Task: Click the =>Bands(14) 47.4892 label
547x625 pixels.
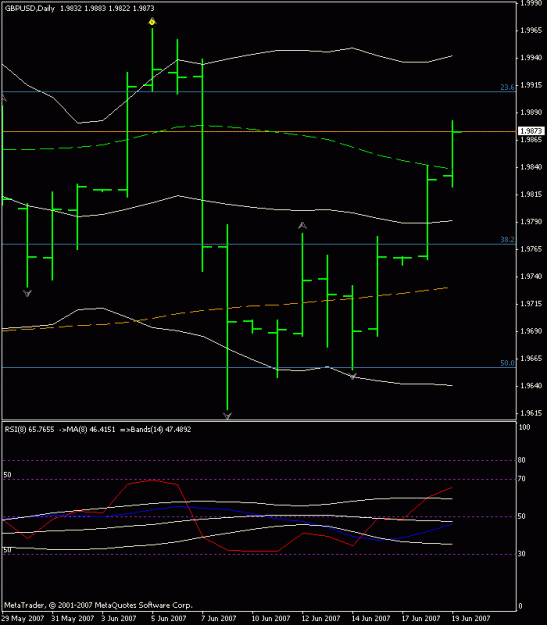Action: tap(155, 429)
